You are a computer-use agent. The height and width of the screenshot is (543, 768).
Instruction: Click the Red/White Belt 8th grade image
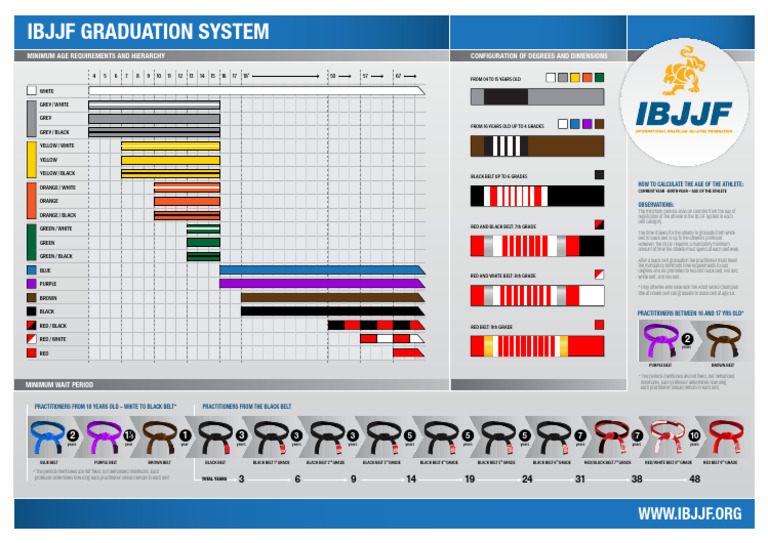tap(667, 437)
